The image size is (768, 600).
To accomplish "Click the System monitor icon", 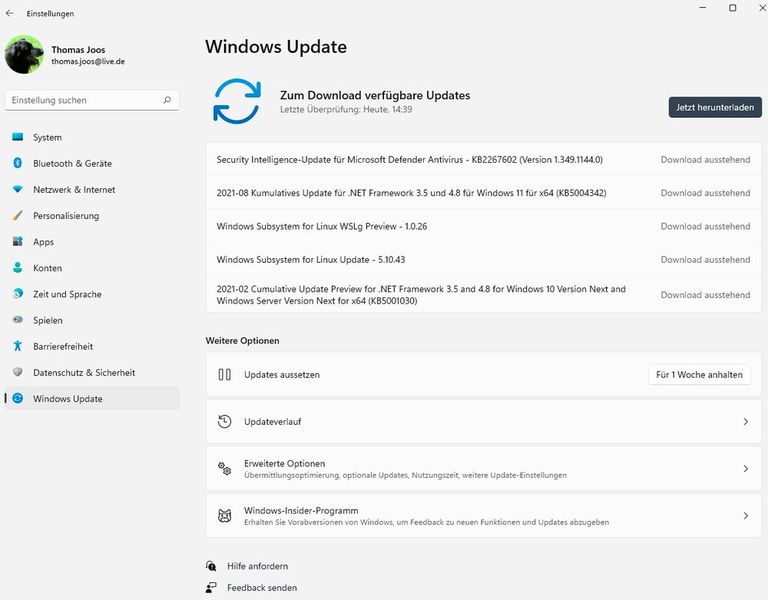I will (18, 137).
